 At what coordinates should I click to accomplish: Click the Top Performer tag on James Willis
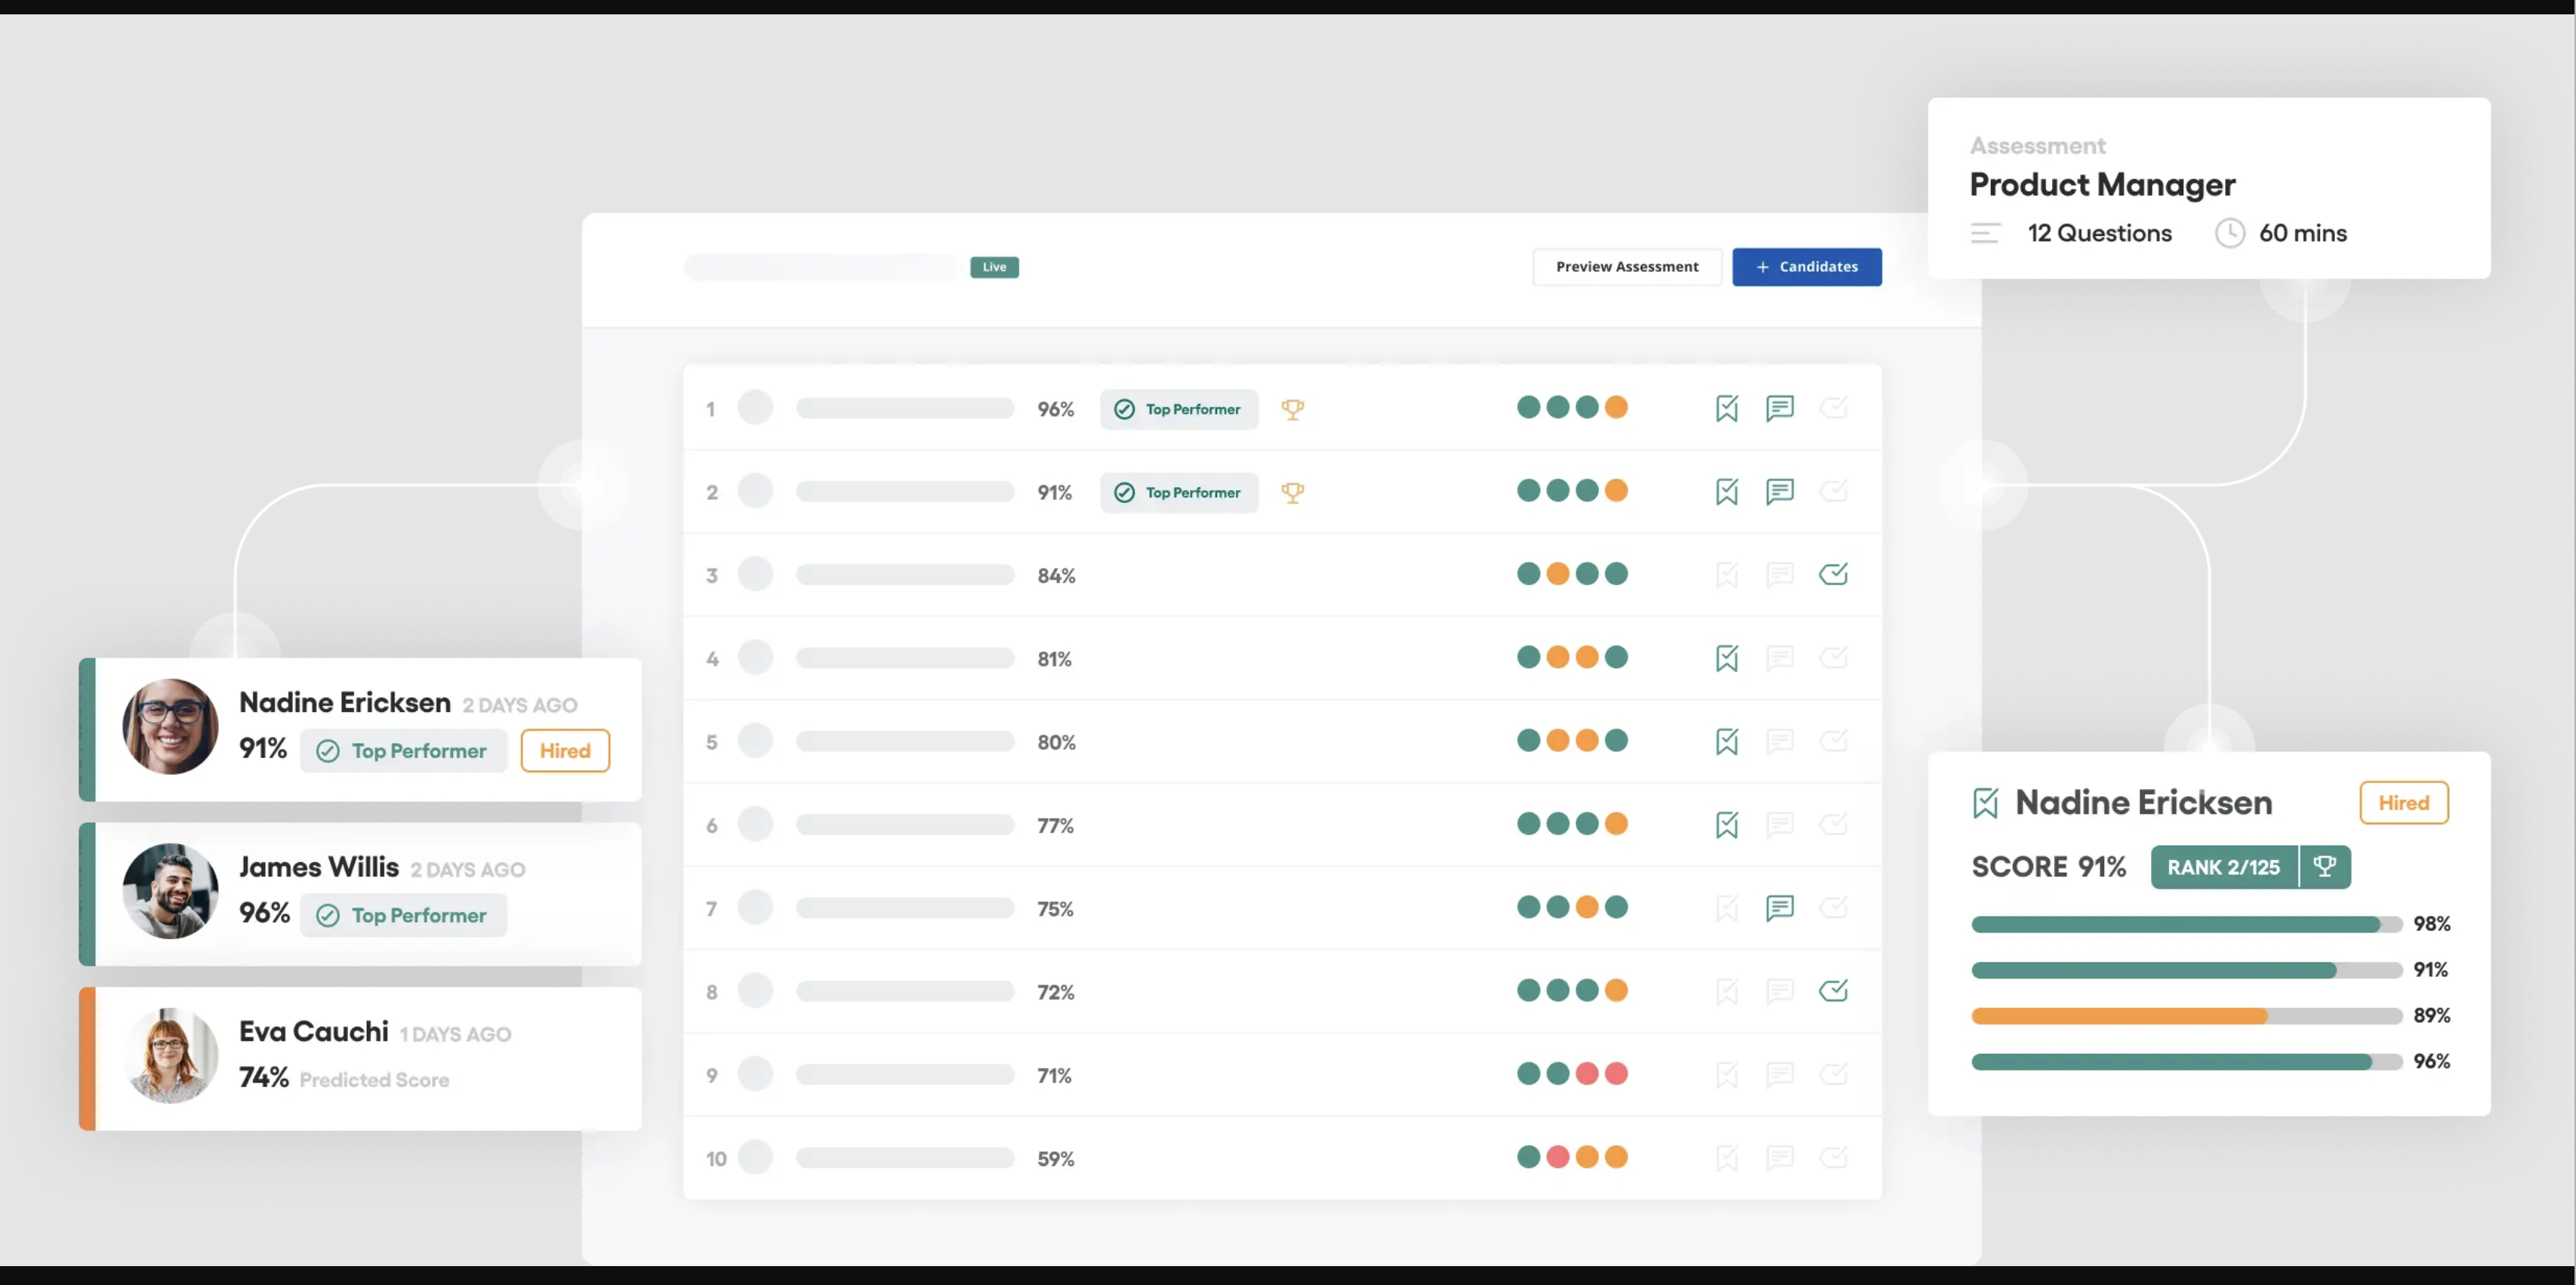click(404, 915)
